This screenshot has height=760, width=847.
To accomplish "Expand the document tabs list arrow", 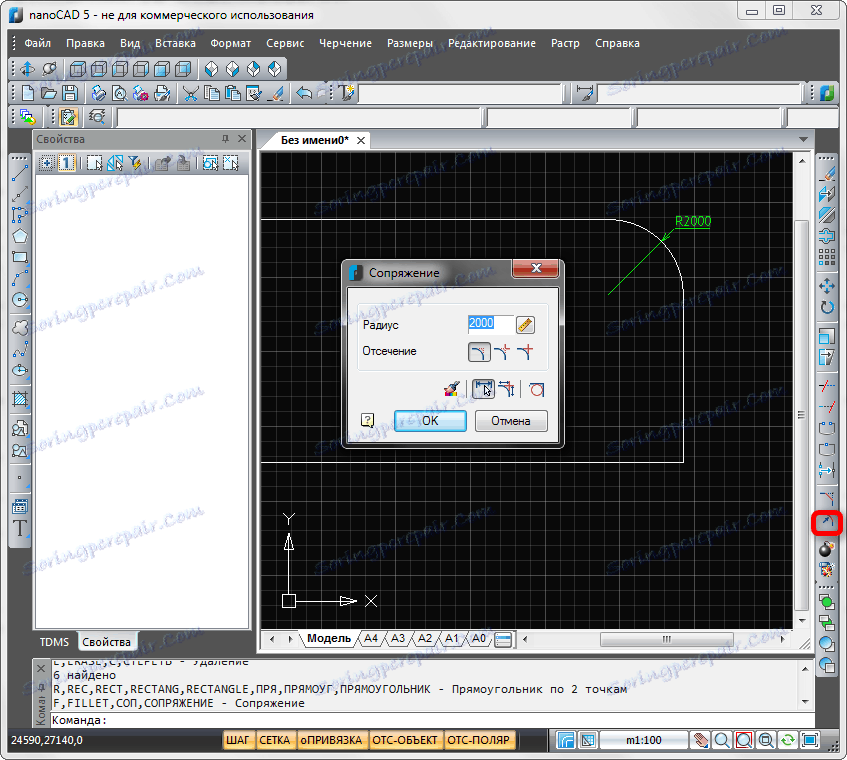I will click(803, 139).
